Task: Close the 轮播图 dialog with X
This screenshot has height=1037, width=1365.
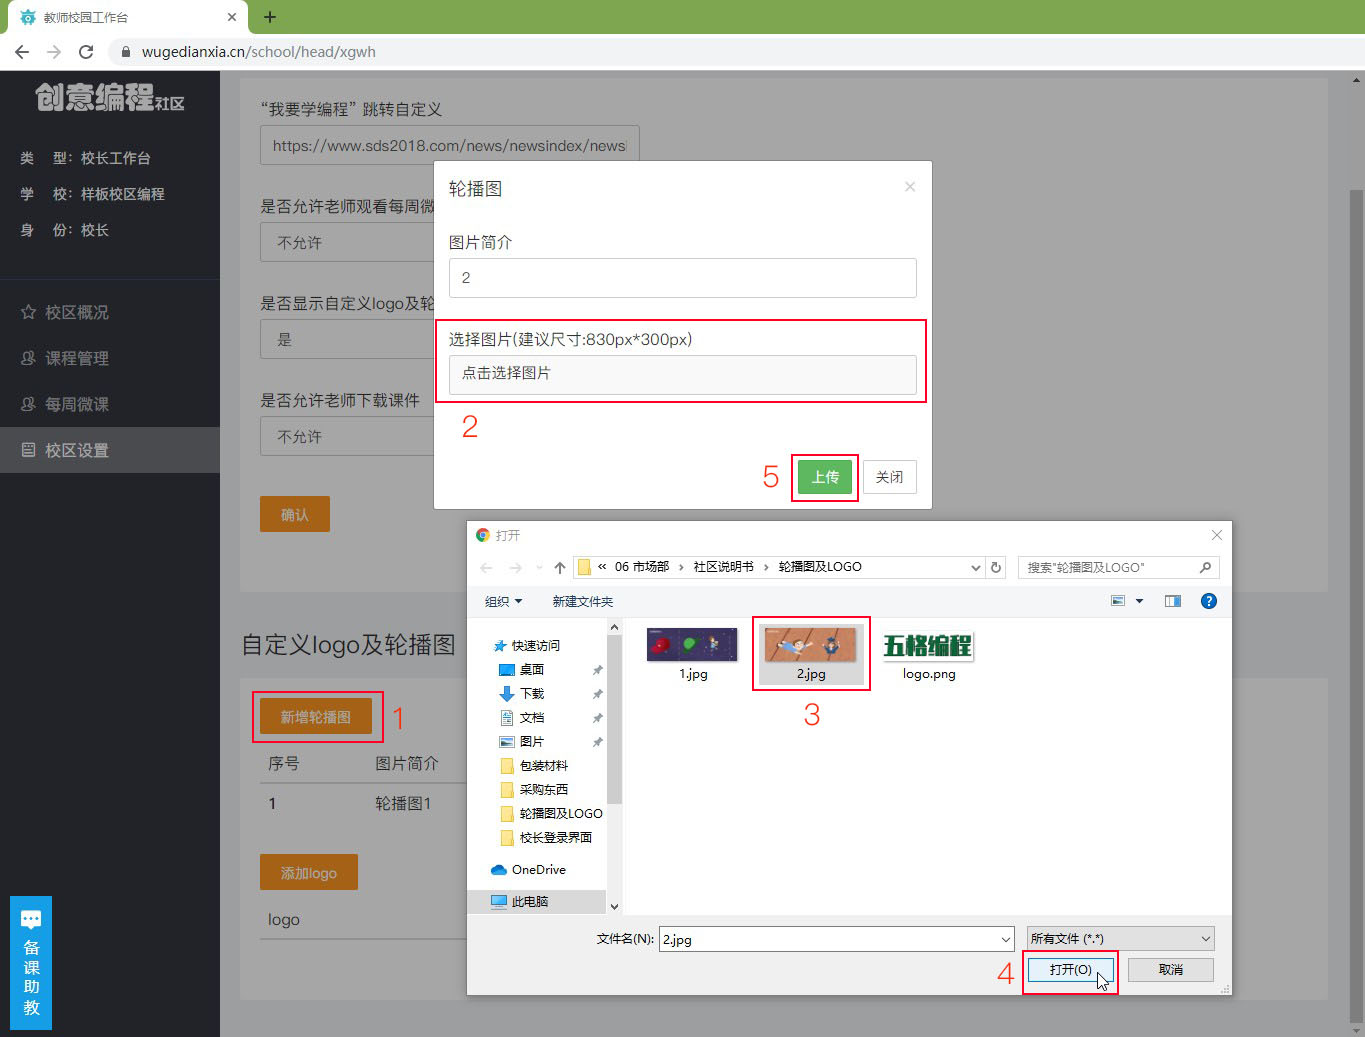Action: point(910,187)
